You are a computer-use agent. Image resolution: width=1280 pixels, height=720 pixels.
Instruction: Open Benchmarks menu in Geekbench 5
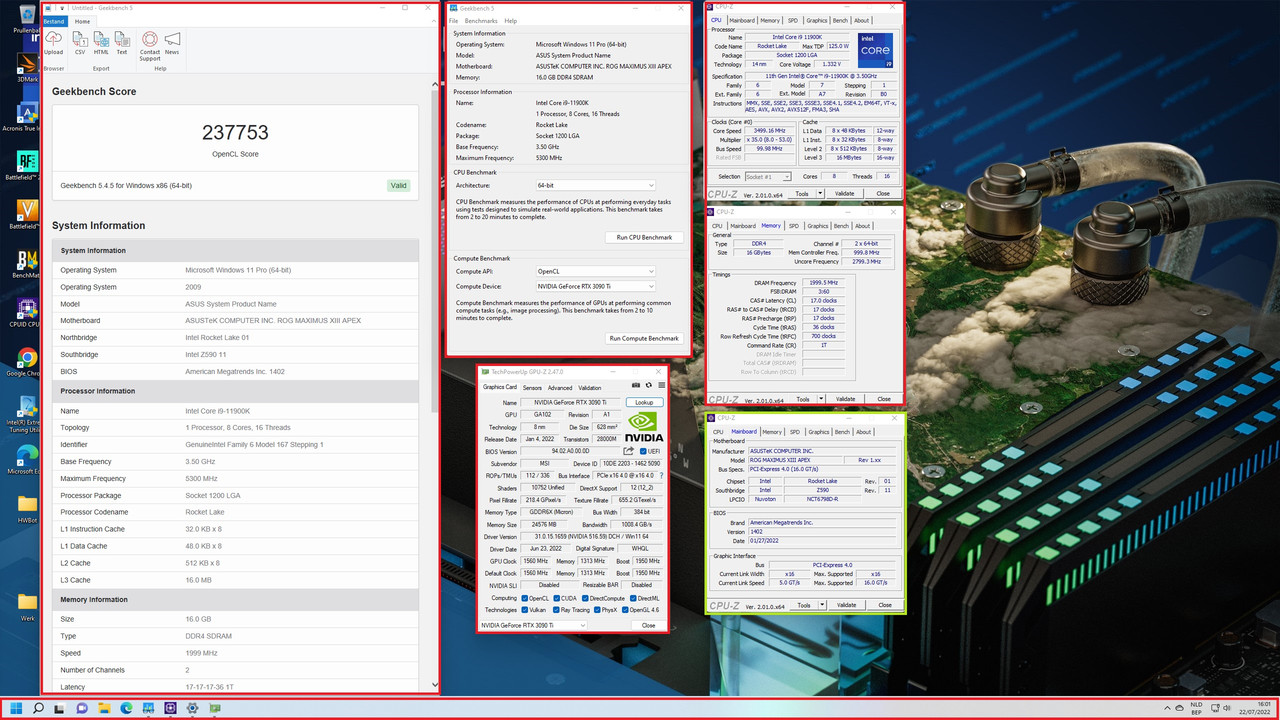pyautogui.click(x=481, y=21)
